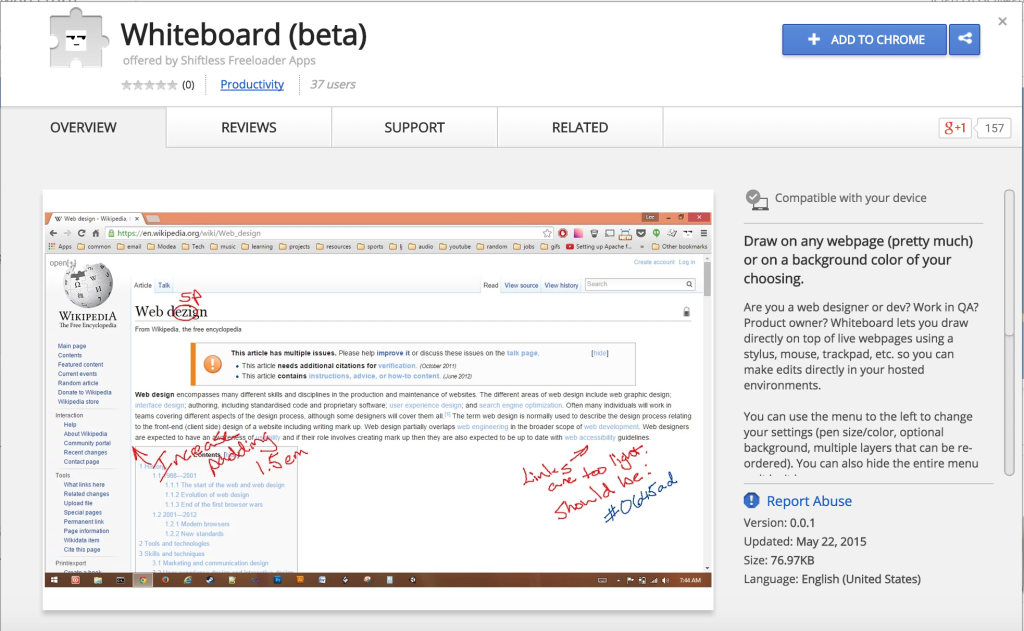
Task: Open the share button next to Add to Chrome
Action: tap(965, 39)
